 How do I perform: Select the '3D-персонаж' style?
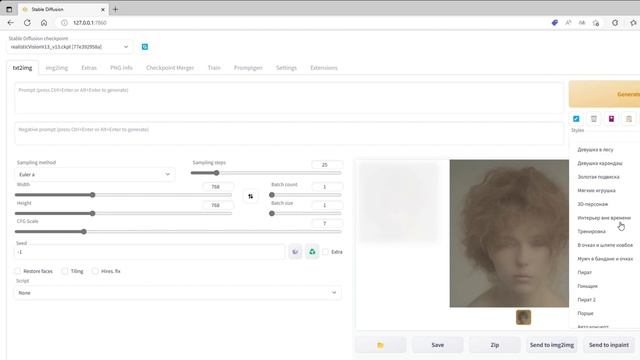(593, 204)
